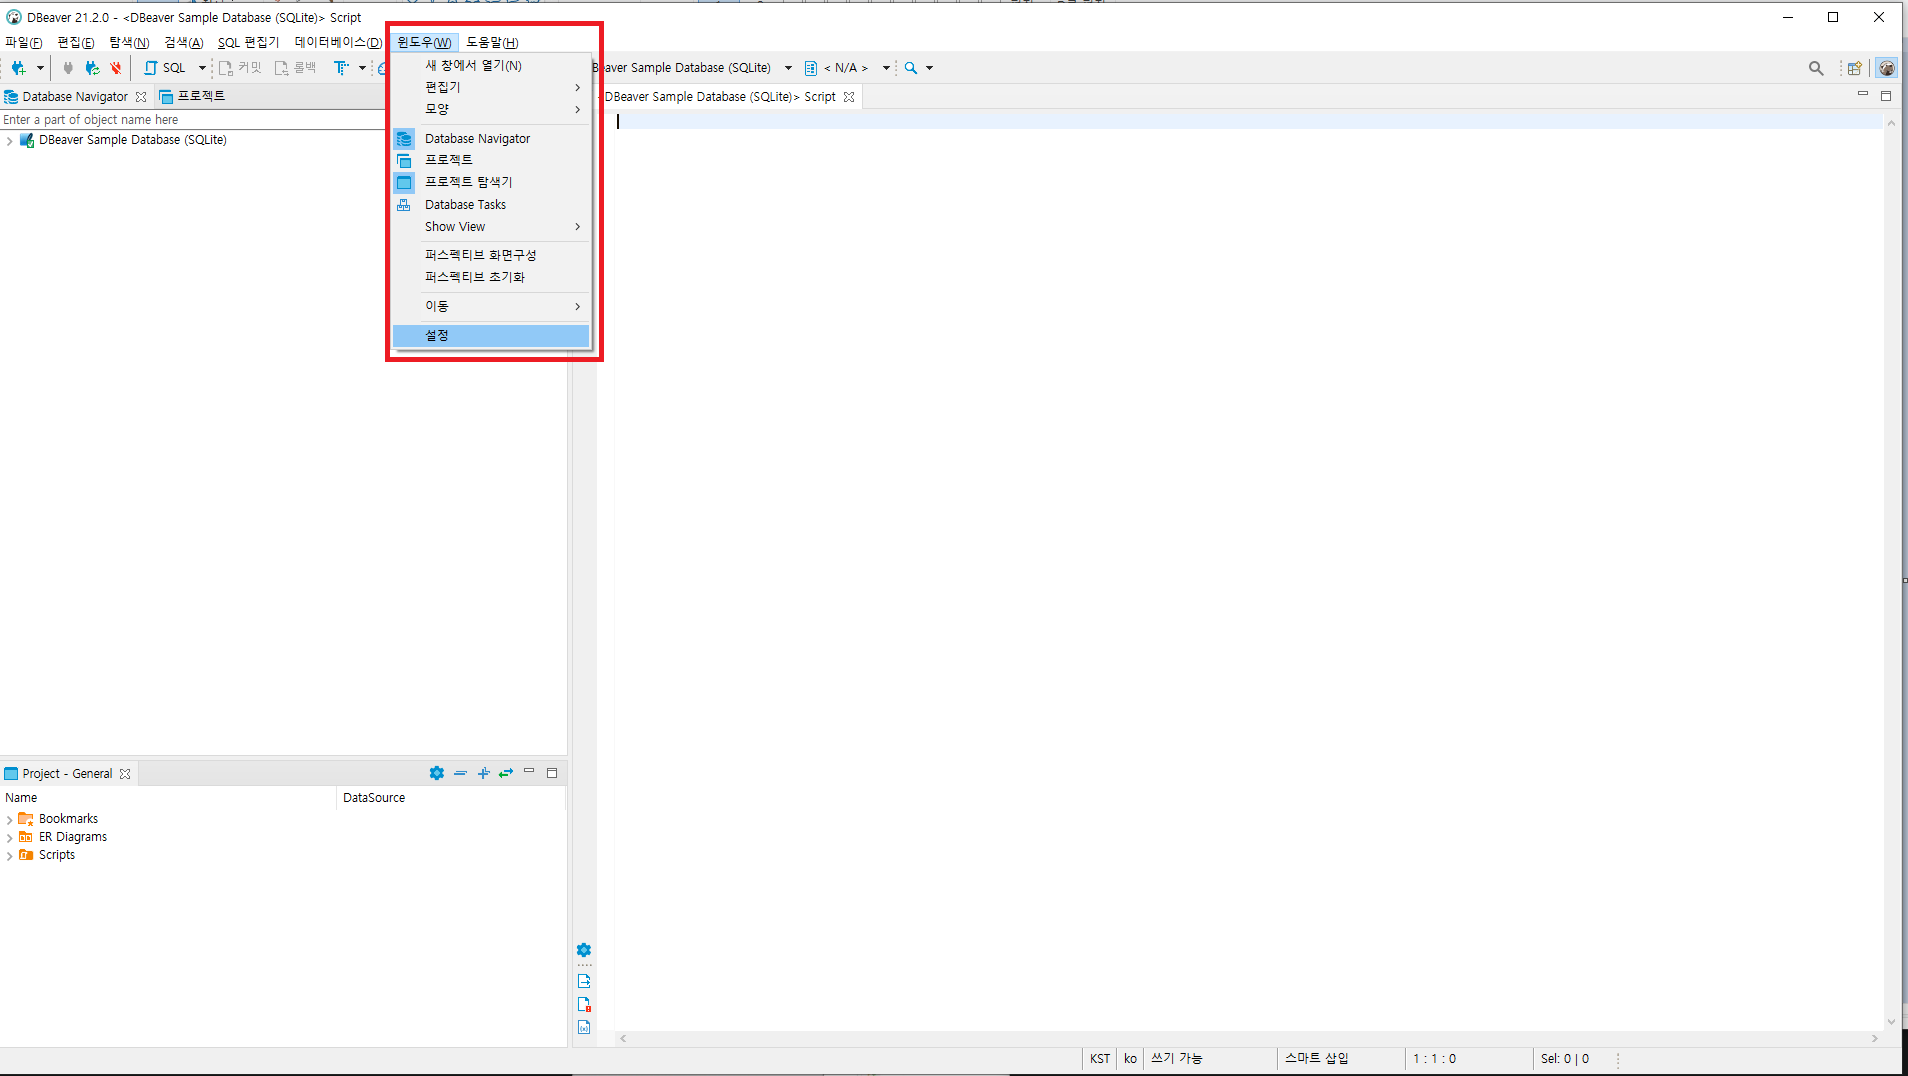Select 새 창에서 열기(N) menu entry

click(x=490, y=65)
